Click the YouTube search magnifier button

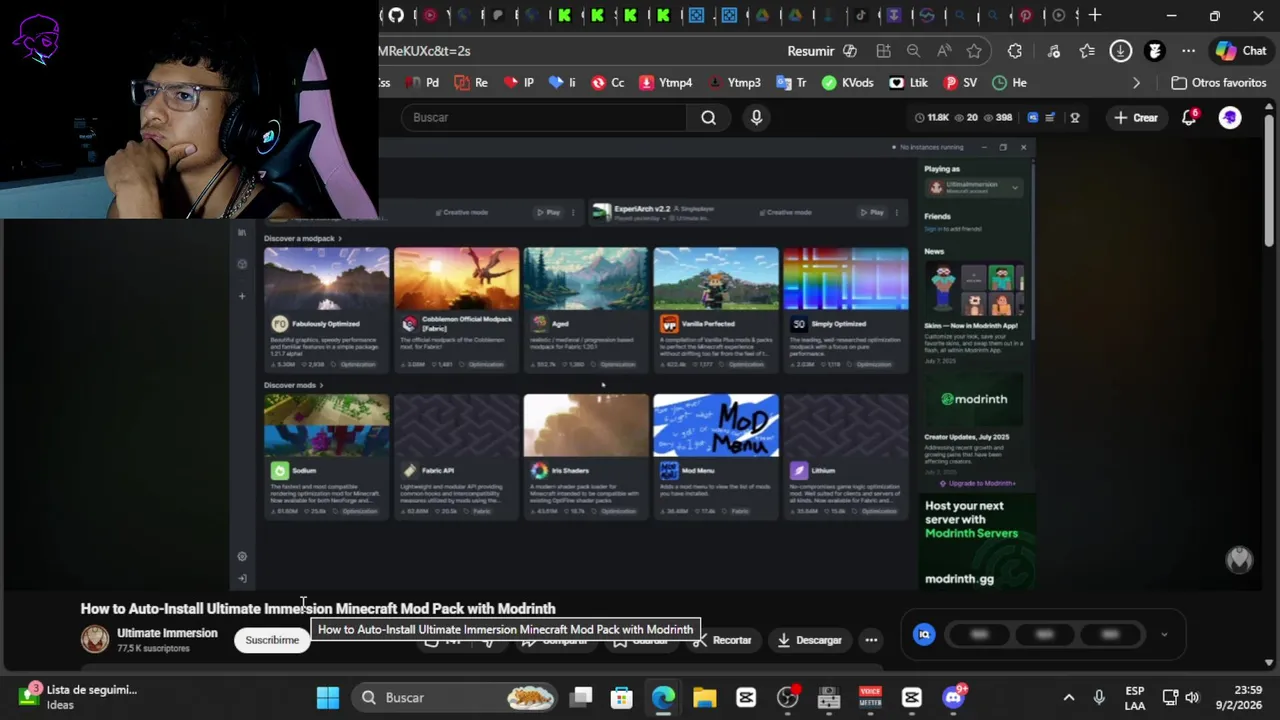pos(708,118)
